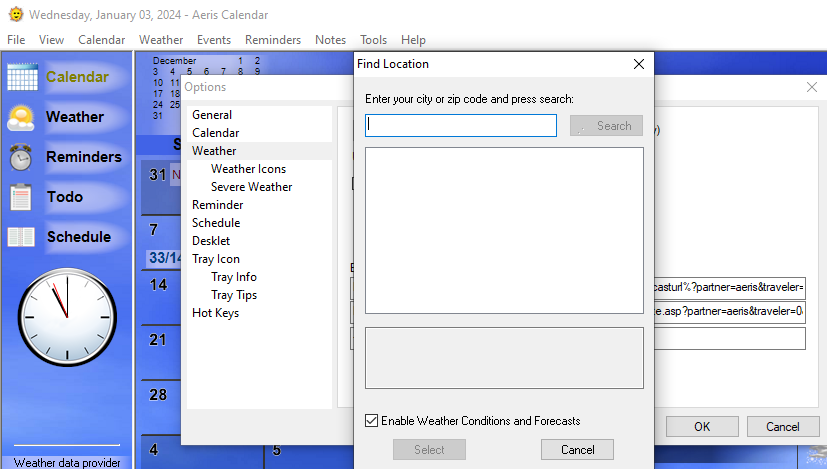The height and width of the screenshot is (469, 827).
Task: Toggle Enable Weather Conditions and Forecasts checkbox
Action: (371, 420)
